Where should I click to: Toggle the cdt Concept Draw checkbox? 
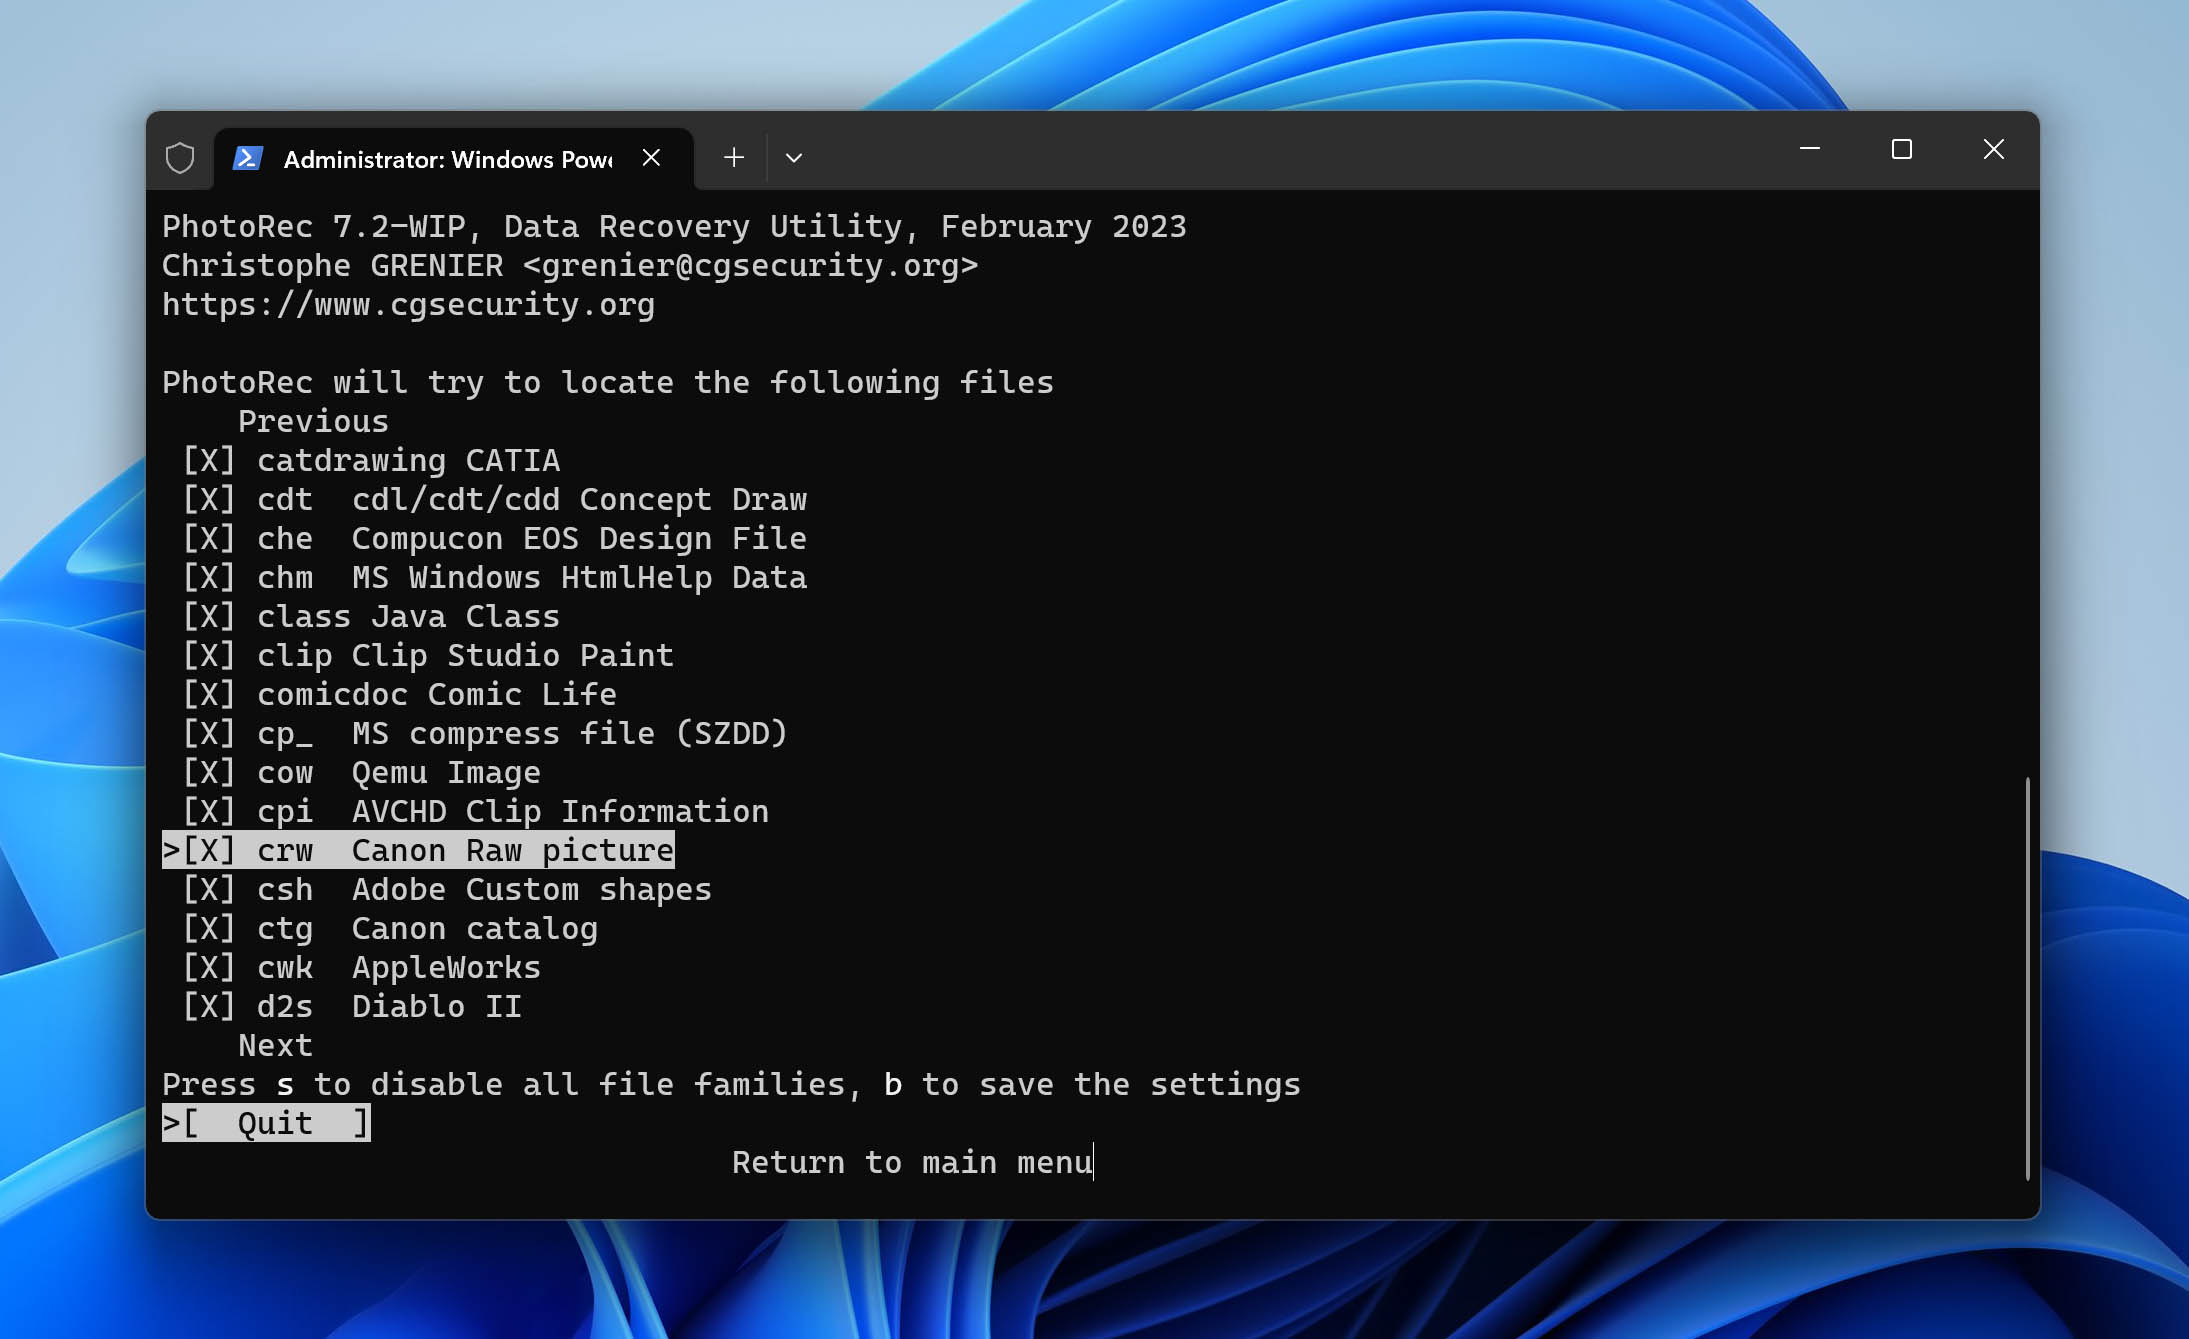click(x=209, y=499)
